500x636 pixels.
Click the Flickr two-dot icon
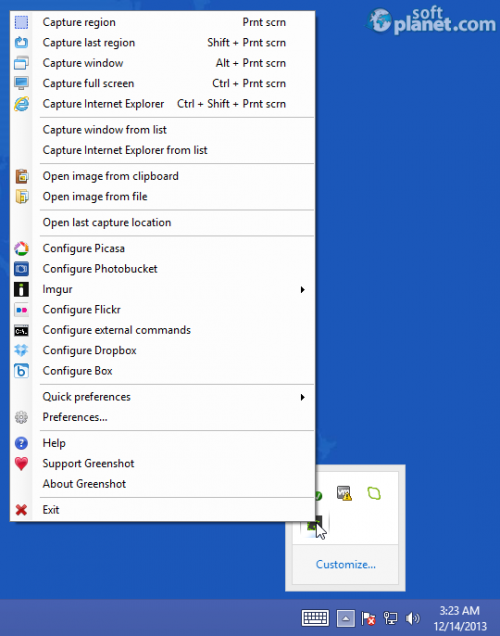tap(21, 310)
